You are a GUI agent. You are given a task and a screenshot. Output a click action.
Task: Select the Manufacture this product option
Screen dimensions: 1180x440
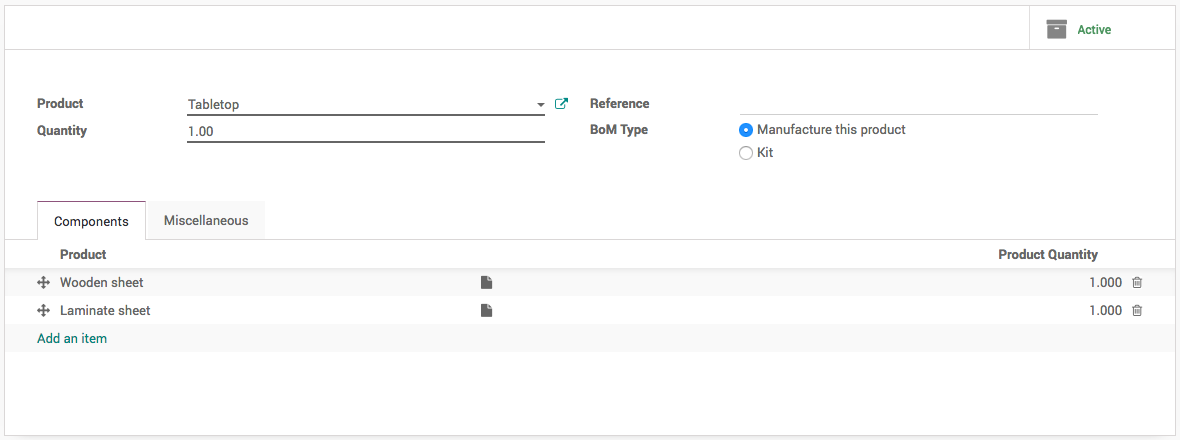click(745, 130)
